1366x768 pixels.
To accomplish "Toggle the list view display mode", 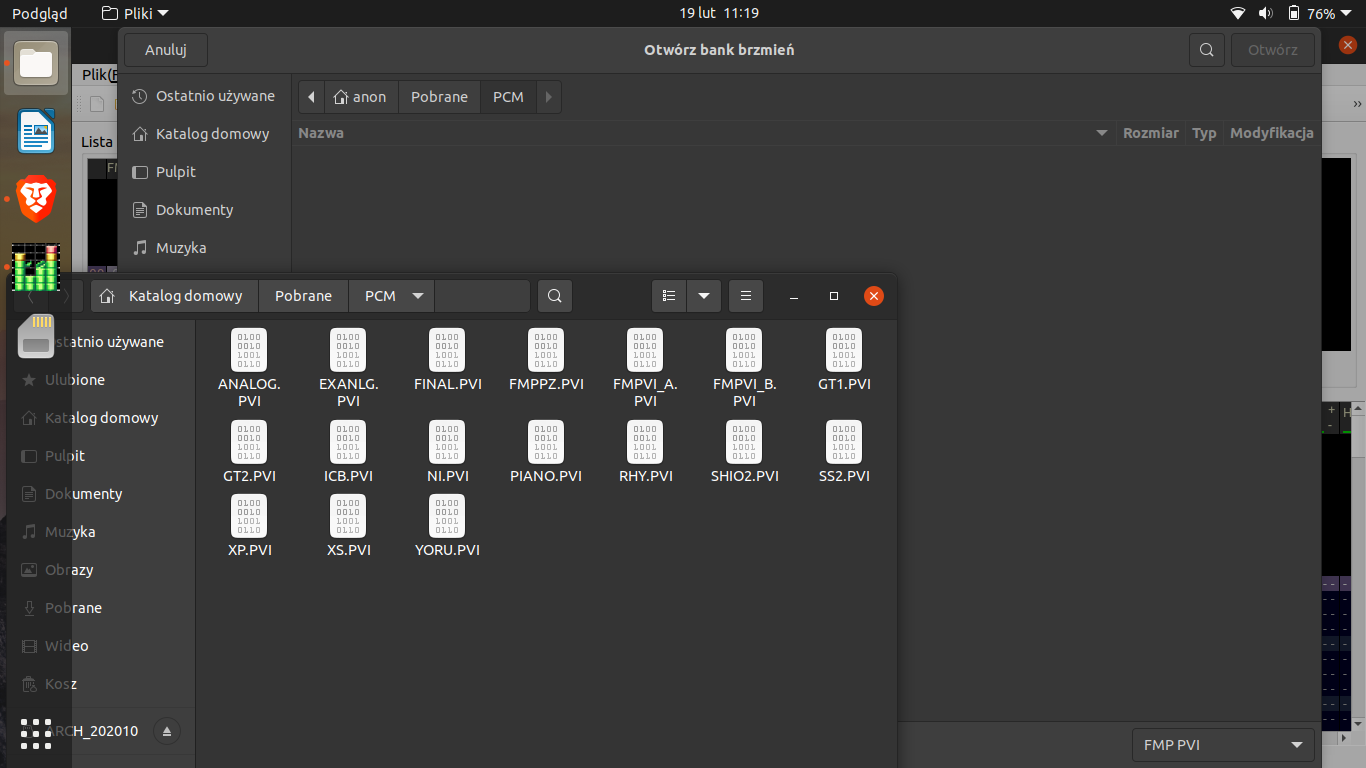I will click(x=668, y=296).
